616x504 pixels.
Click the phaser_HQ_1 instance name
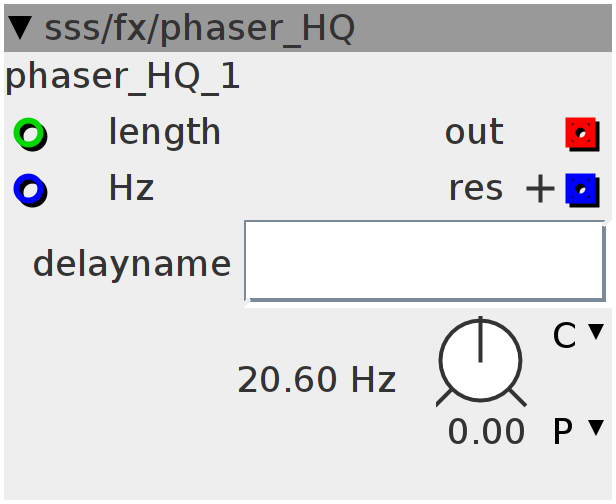[x=122, y=76]
